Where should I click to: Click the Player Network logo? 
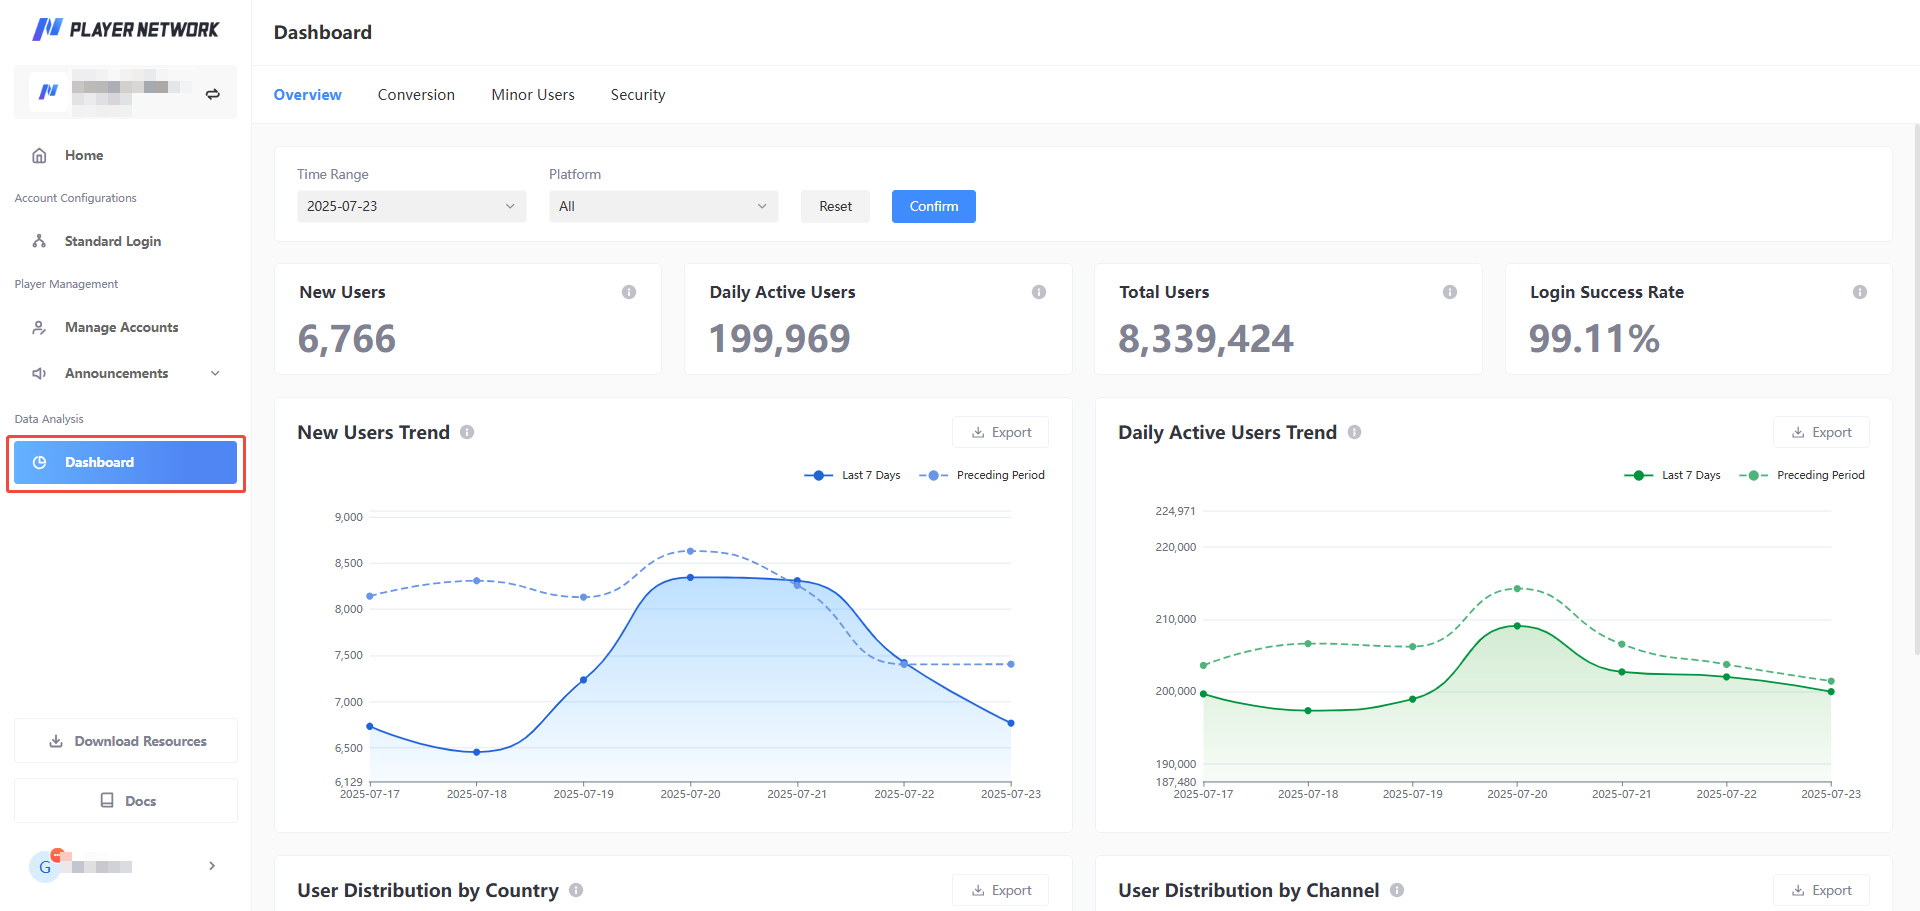[x=125, y=29]
